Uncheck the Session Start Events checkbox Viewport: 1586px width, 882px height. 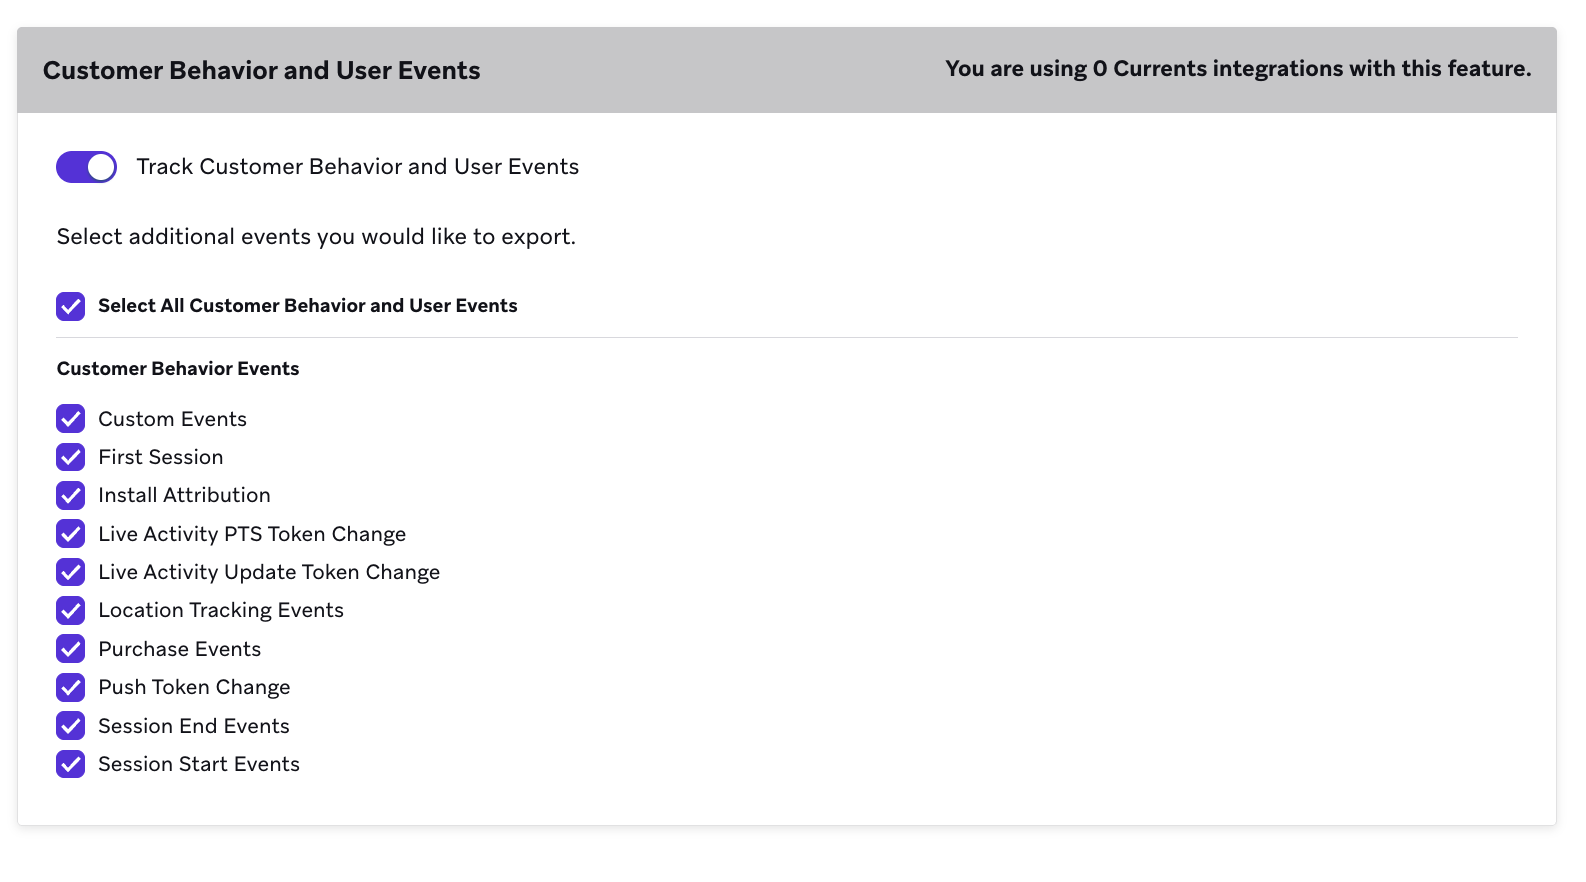point(71,764)
